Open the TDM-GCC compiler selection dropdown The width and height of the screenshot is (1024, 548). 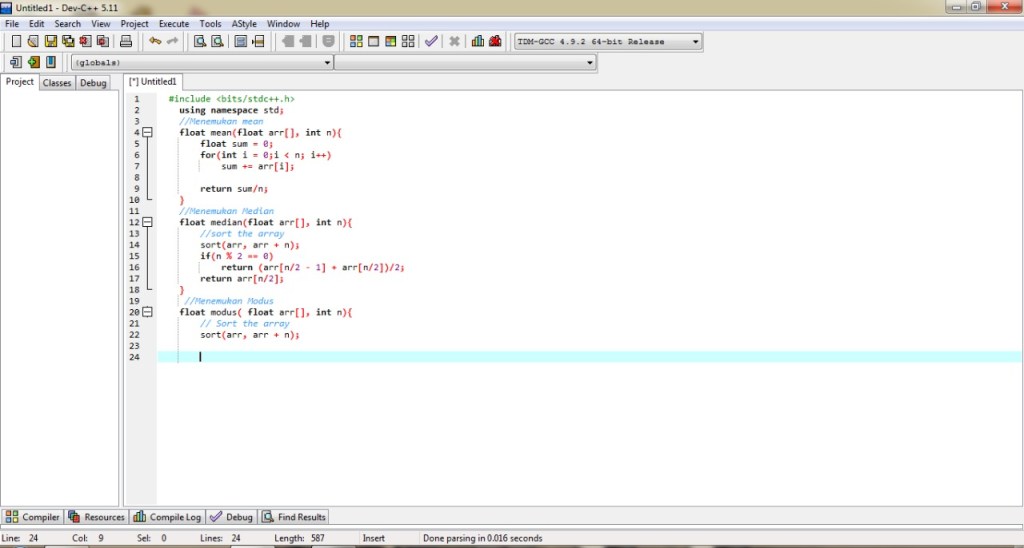(x=696, y=42)
